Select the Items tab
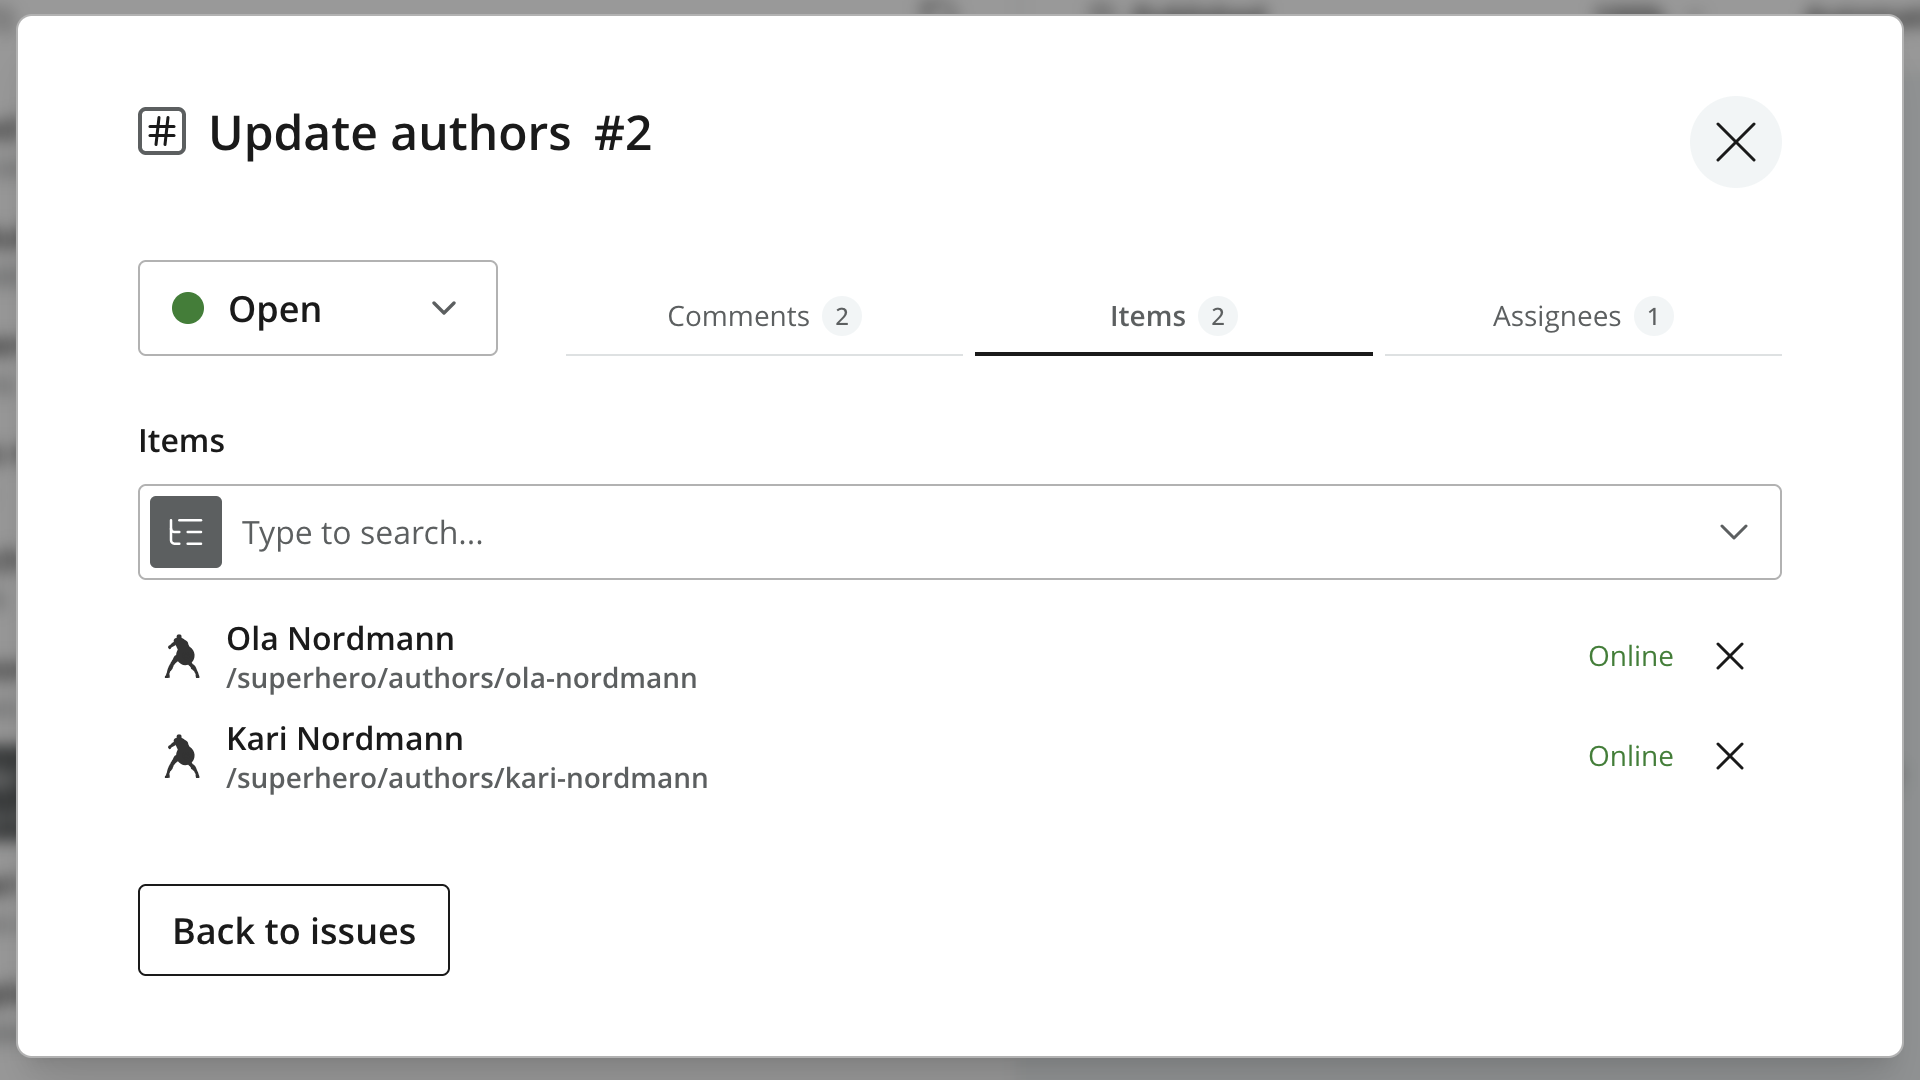Screen dimensions: 1920x1080 [x=1173, y=316]
